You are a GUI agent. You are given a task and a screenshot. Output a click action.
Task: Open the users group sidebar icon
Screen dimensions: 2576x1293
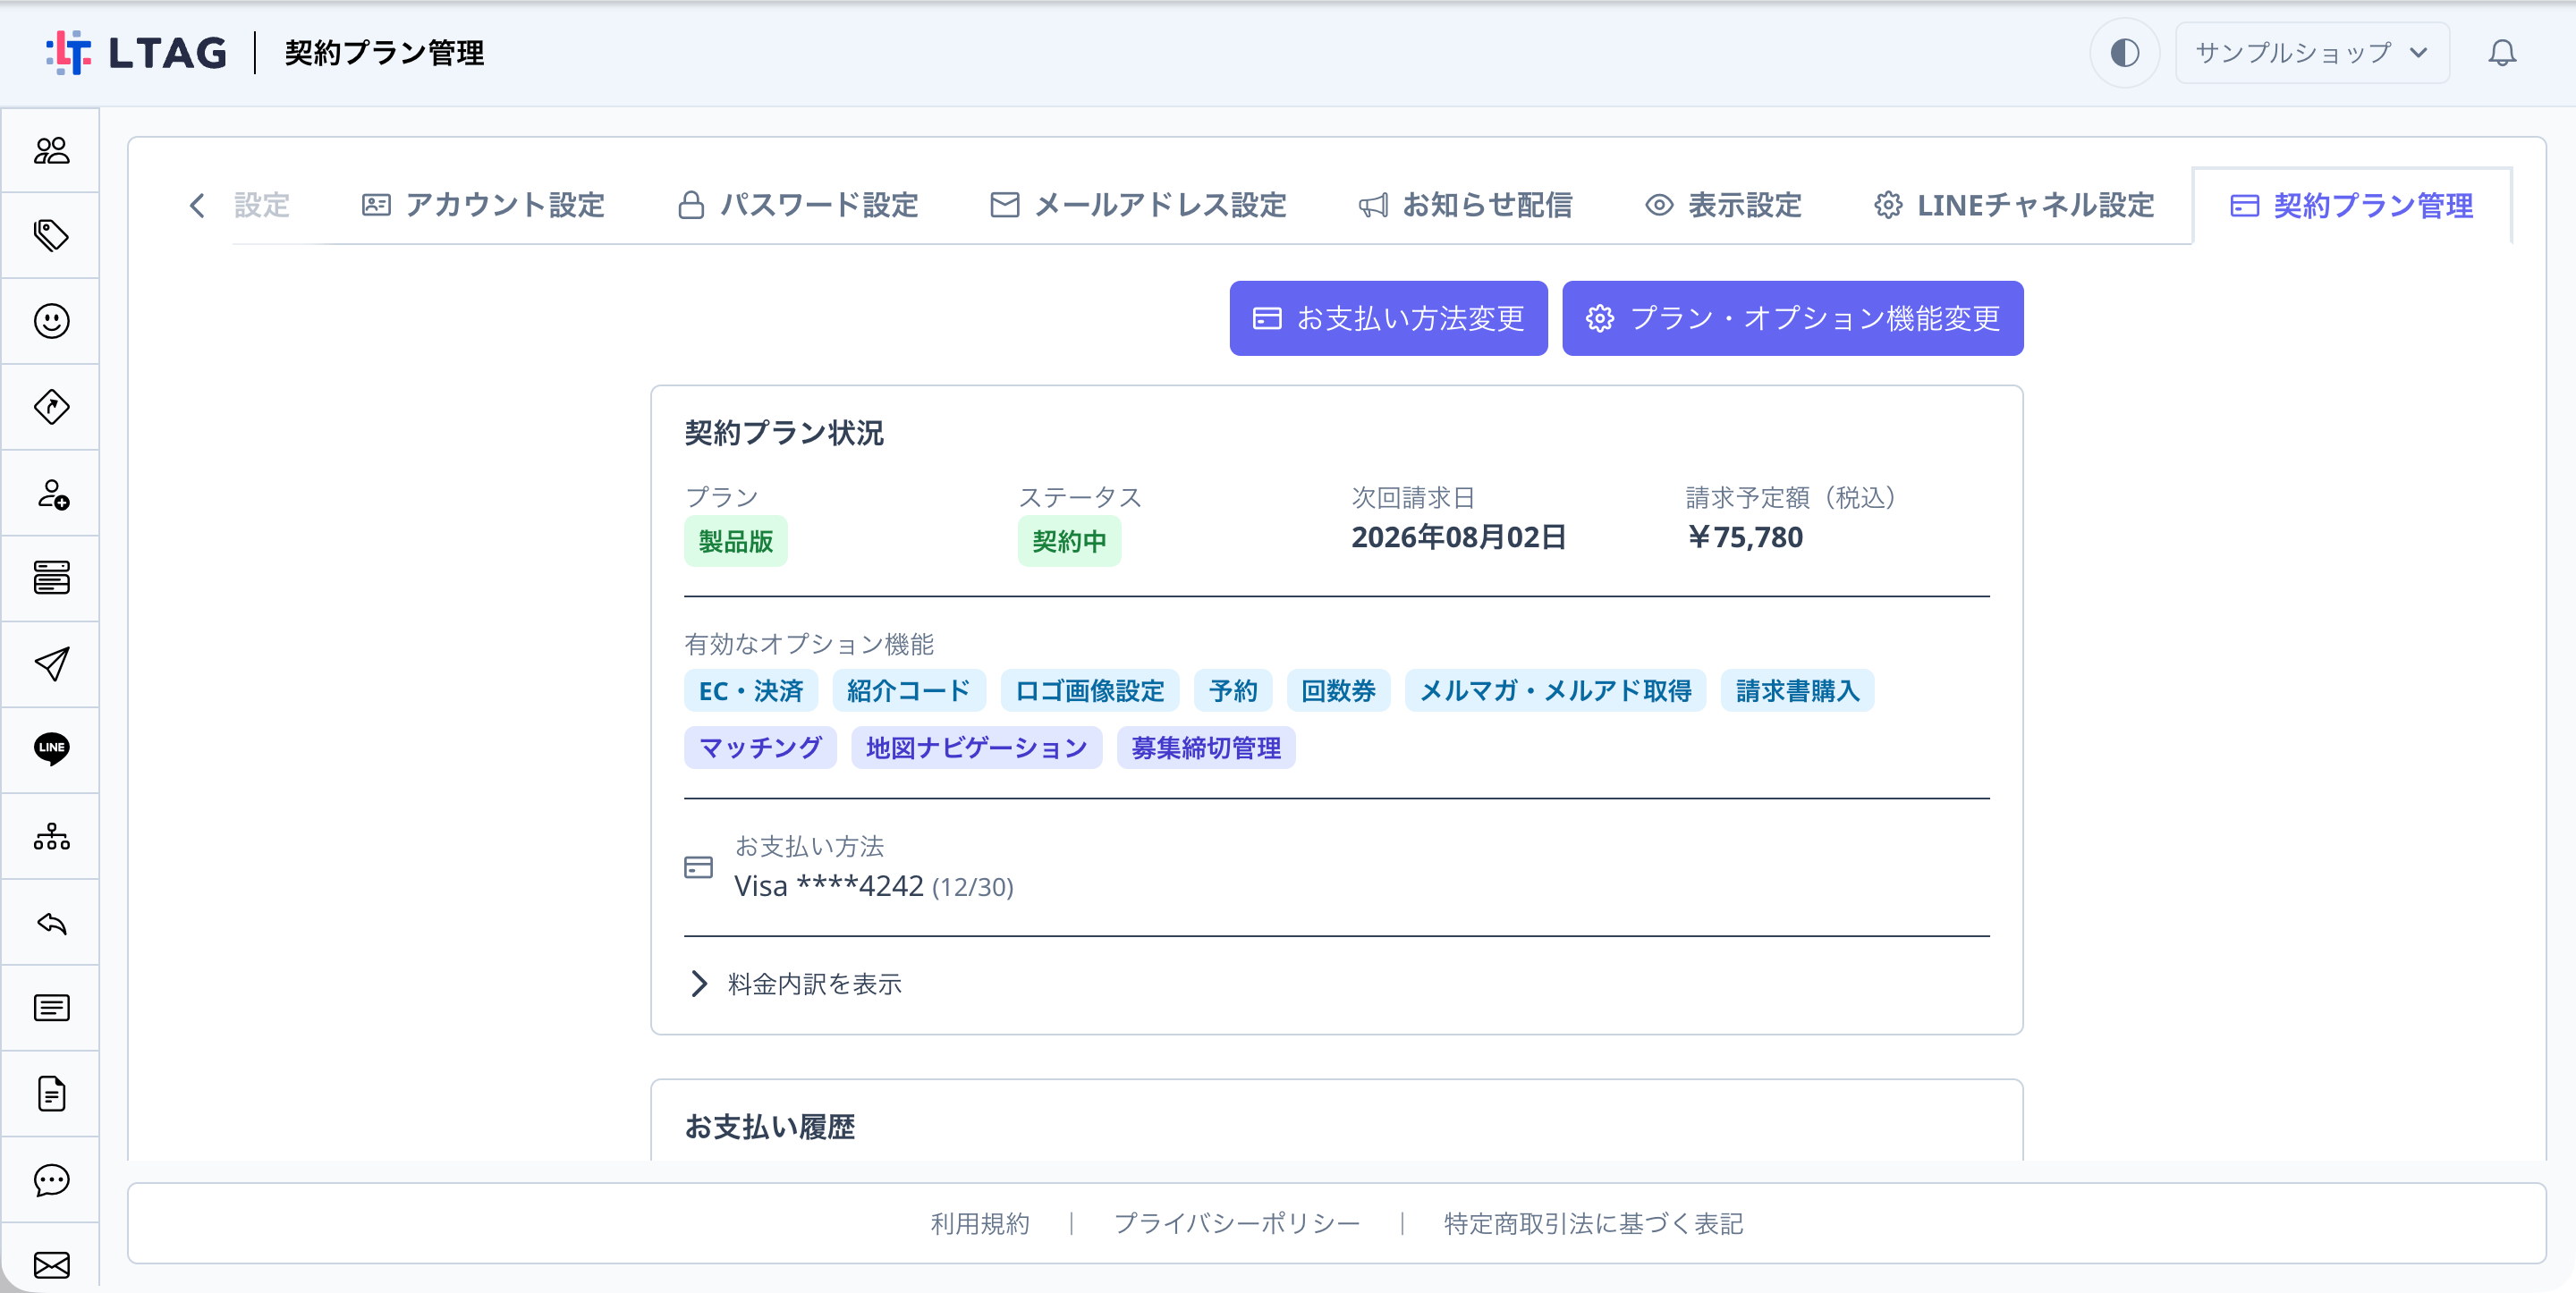[51, 150]
